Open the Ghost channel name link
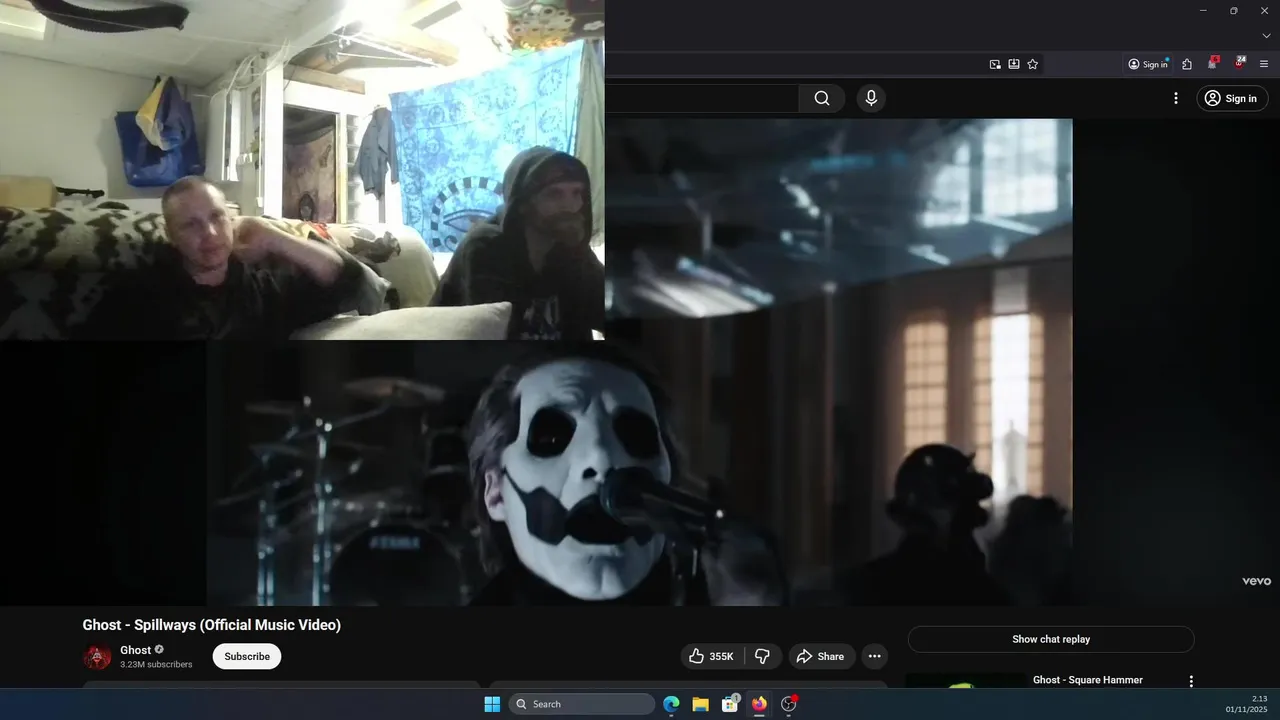 (x=136, y=650)
